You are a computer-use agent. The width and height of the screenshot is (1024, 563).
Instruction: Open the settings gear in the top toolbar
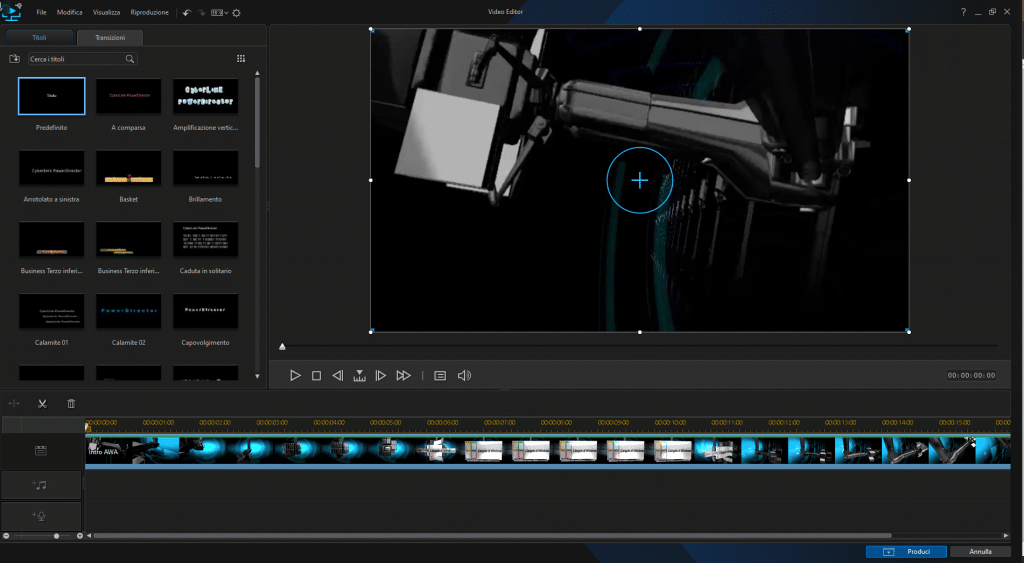(236, 13)
